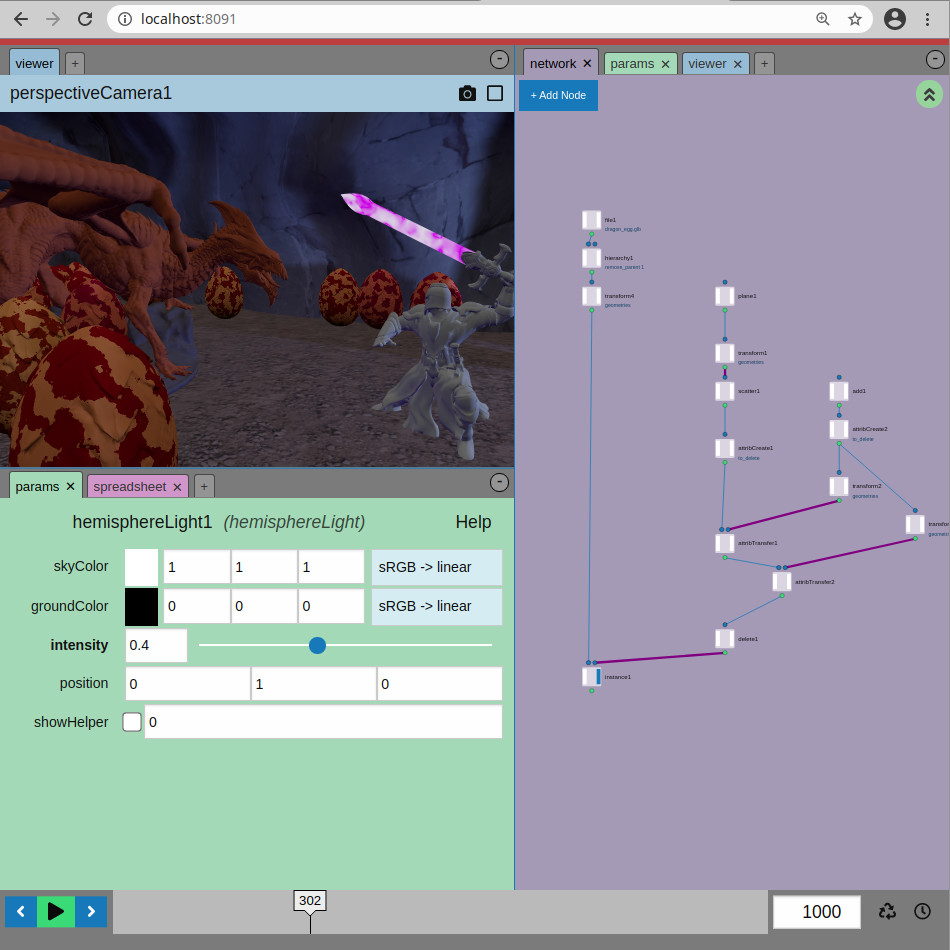The image size is (950, 950).
Task: Select the transform4 node
Action: [x=591, y=296]
